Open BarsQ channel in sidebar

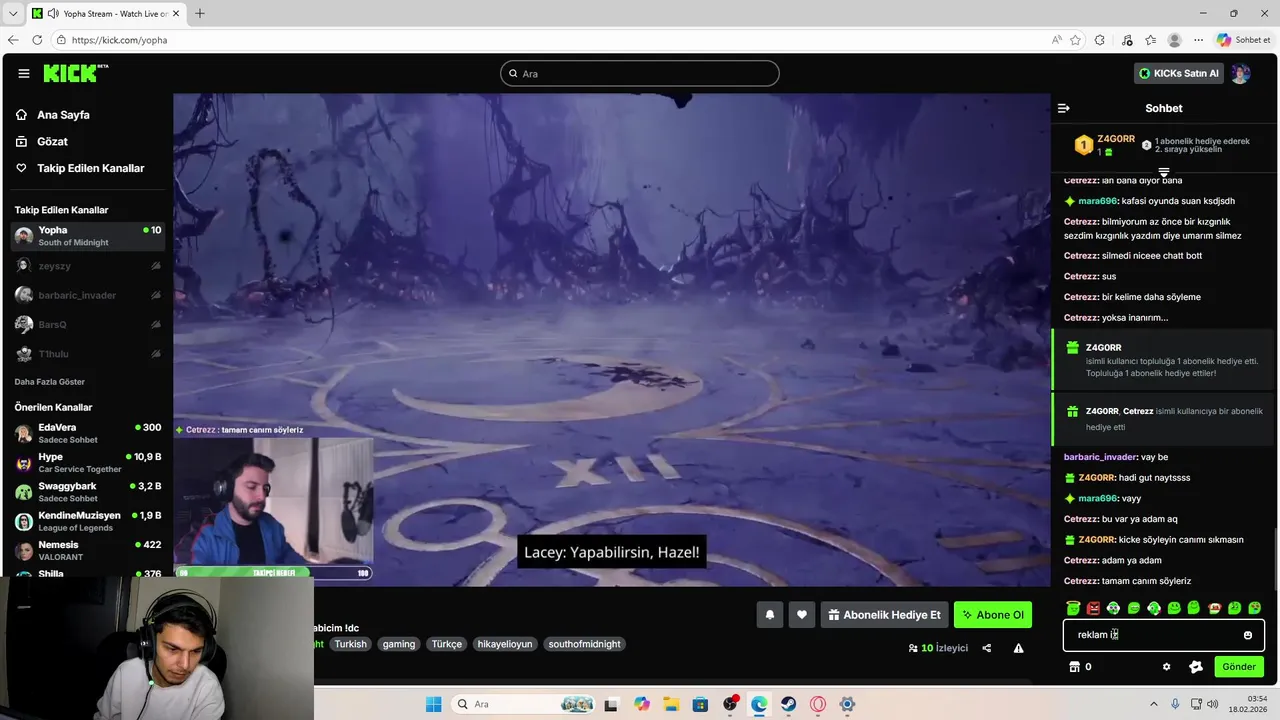click(x=88, y=324)
